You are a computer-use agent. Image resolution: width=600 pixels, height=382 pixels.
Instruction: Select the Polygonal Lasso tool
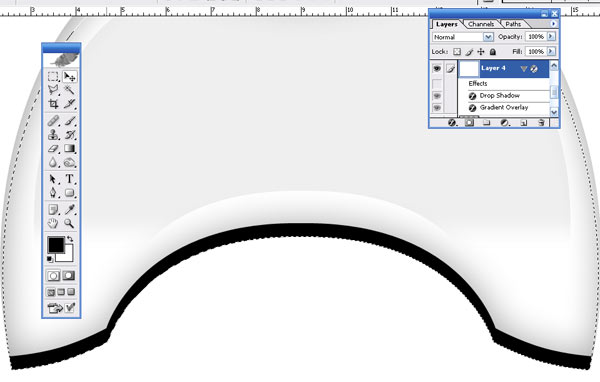(x=53, y=90)
